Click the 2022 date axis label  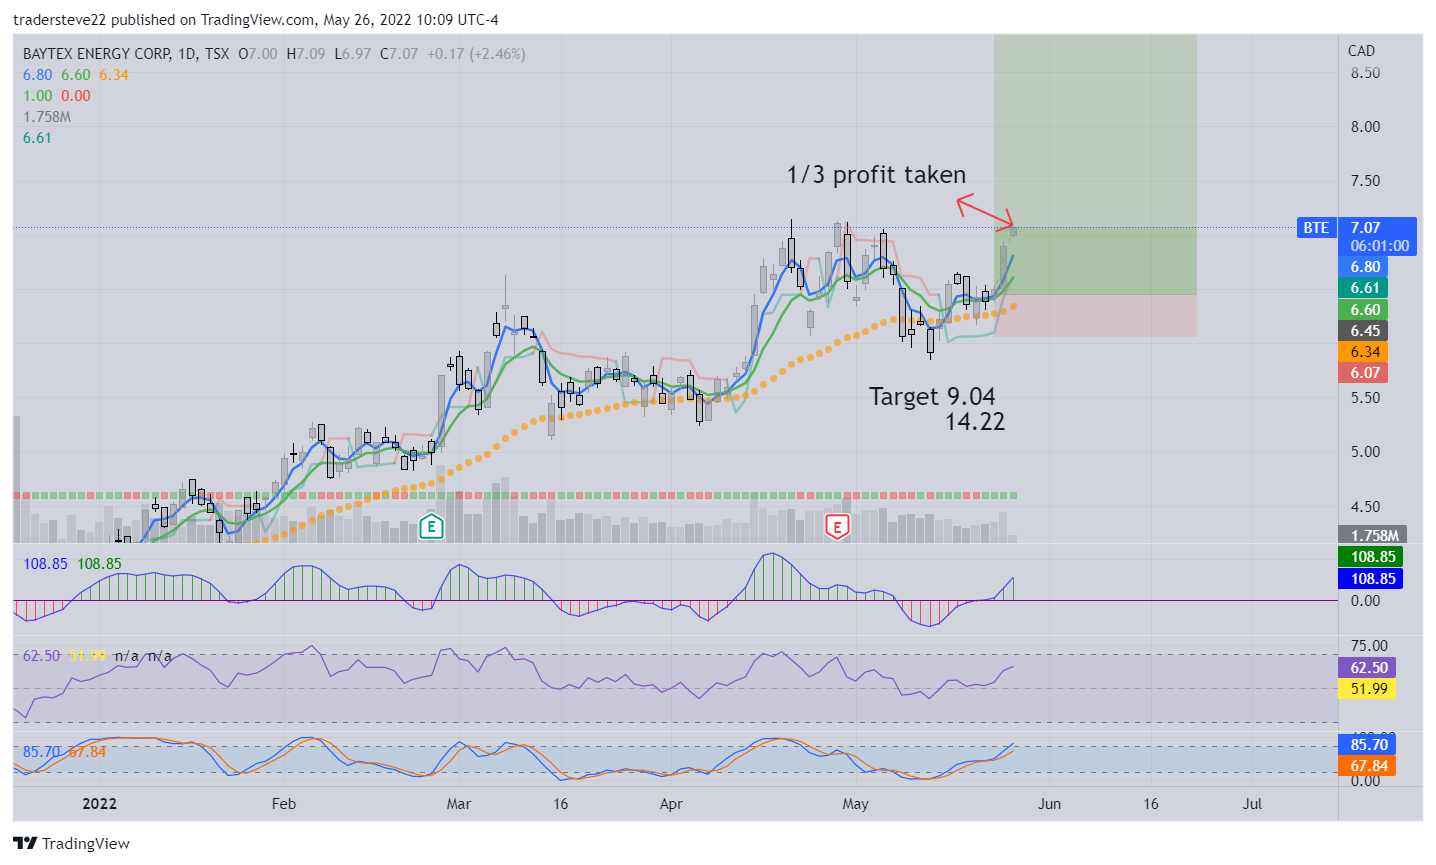(100, 804)
